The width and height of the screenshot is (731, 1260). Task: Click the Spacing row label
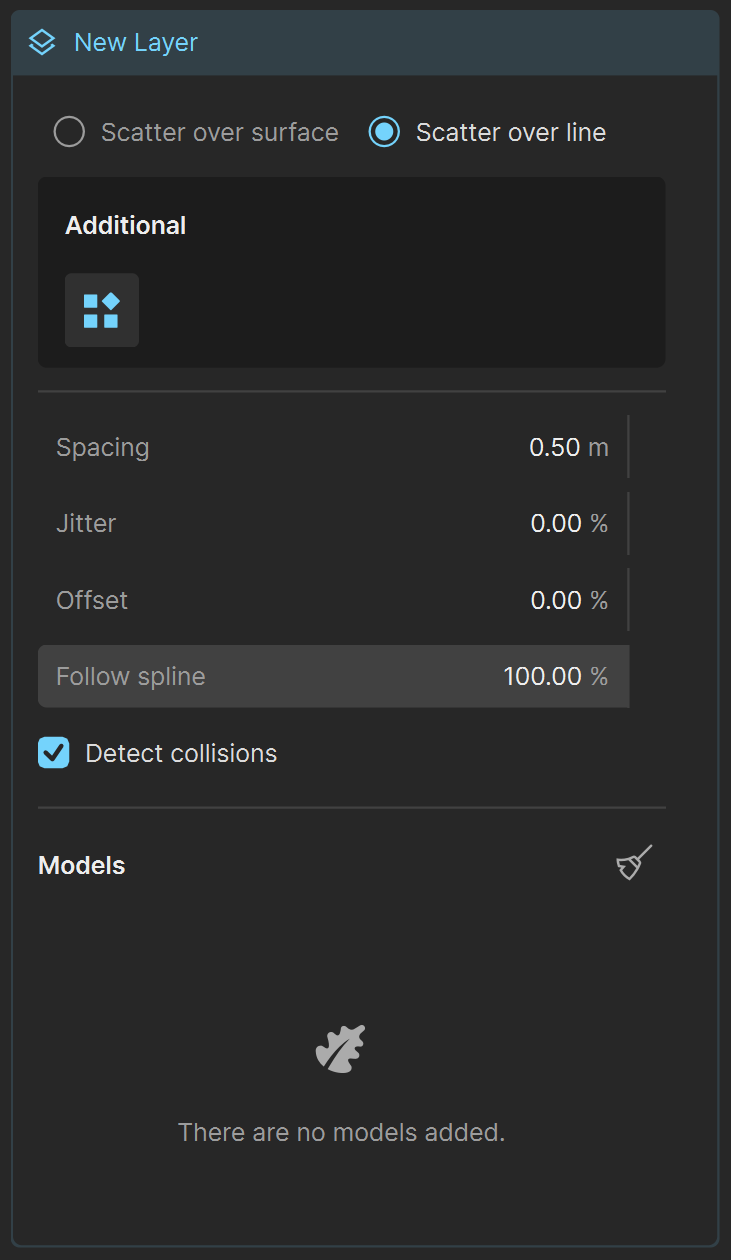pyautogui.click(x=103, y=447)
